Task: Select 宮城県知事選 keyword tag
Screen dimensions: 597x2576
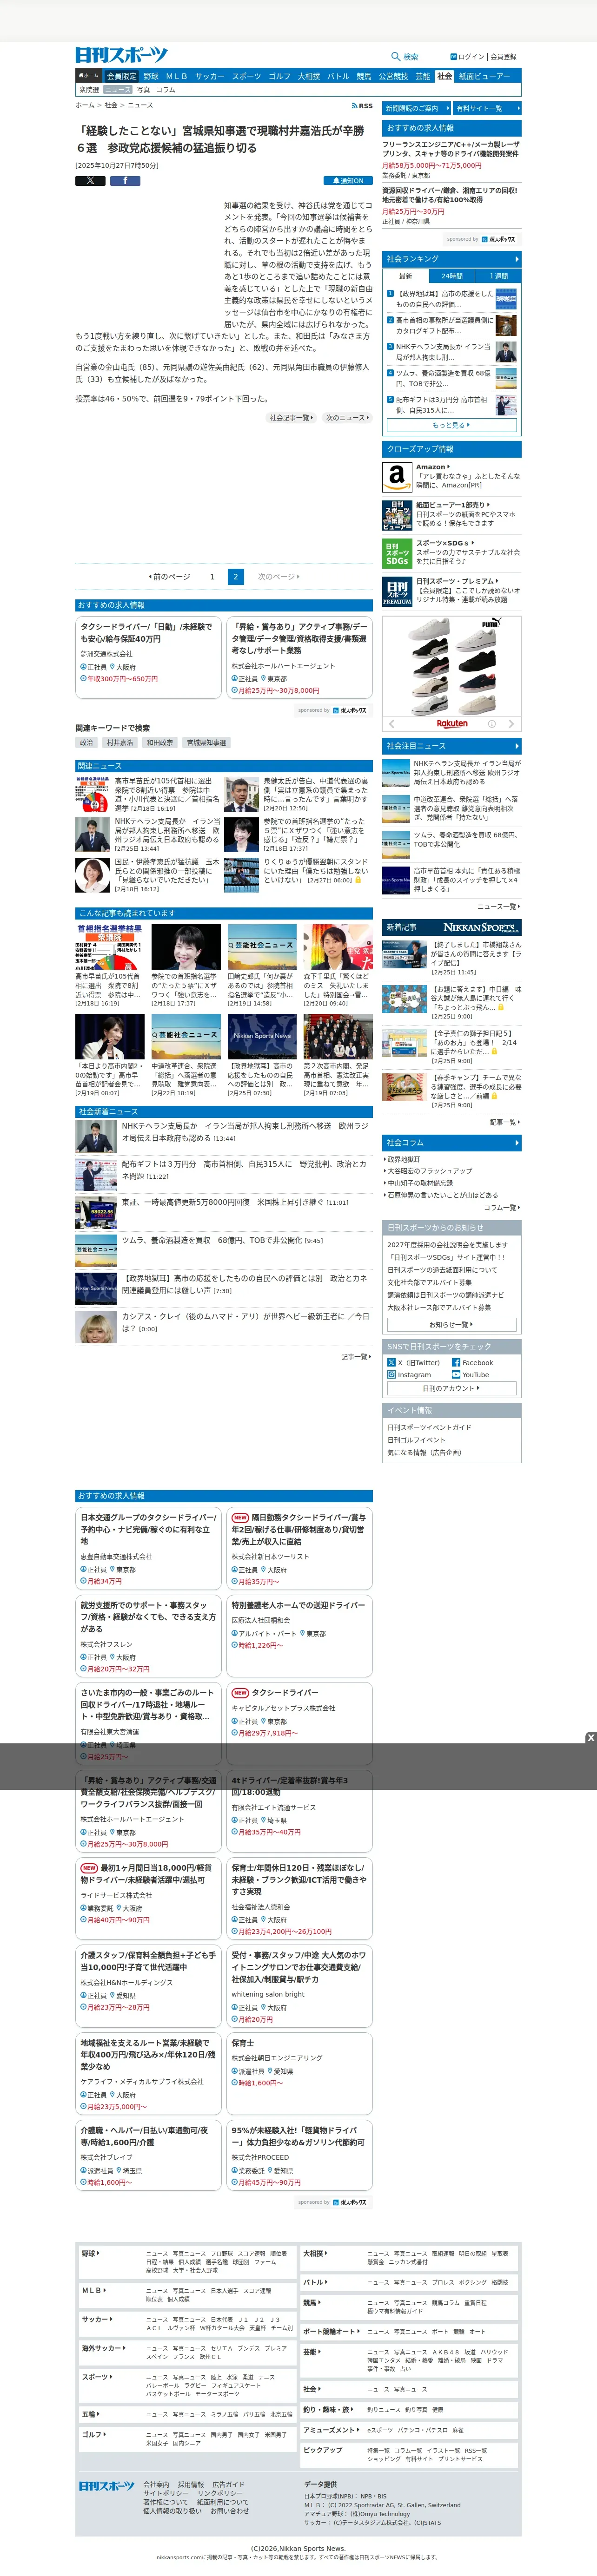Action: 207,743
